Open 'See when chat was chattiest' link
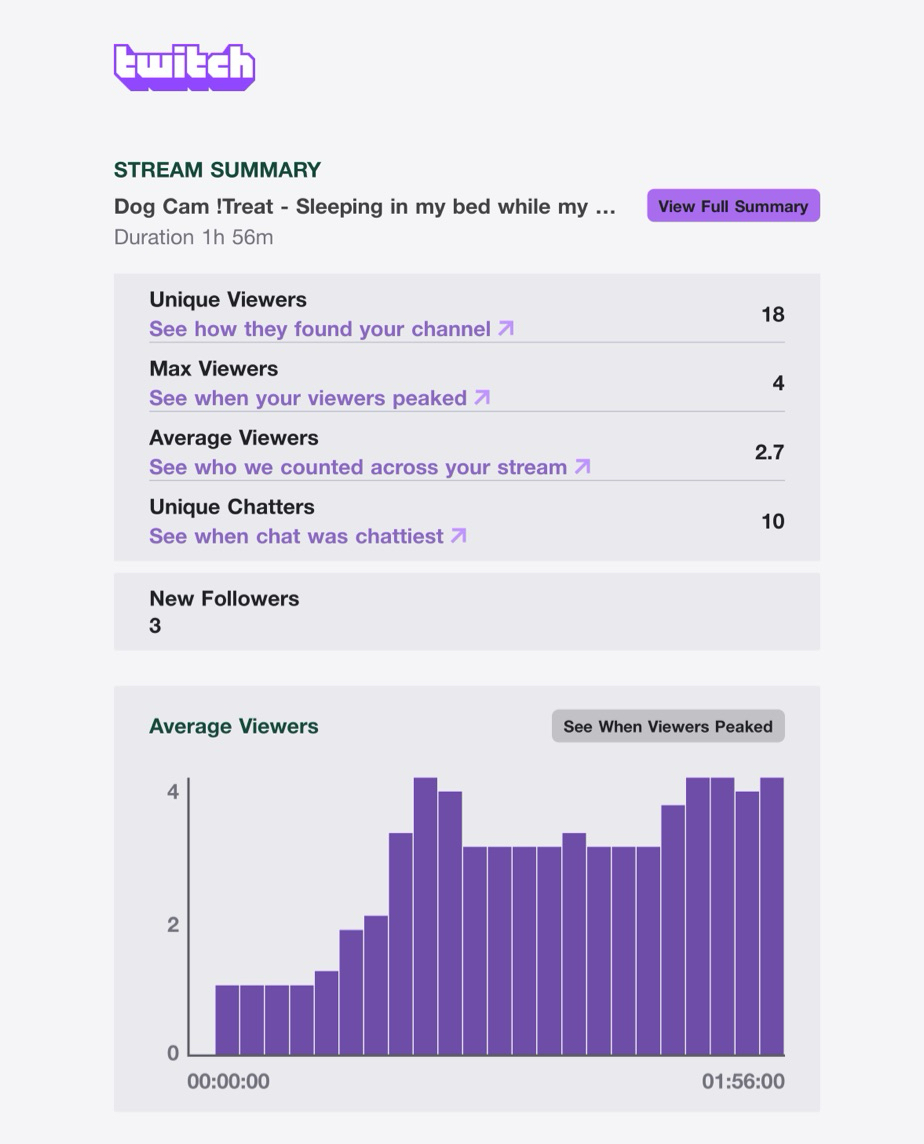 coord(296,536)
